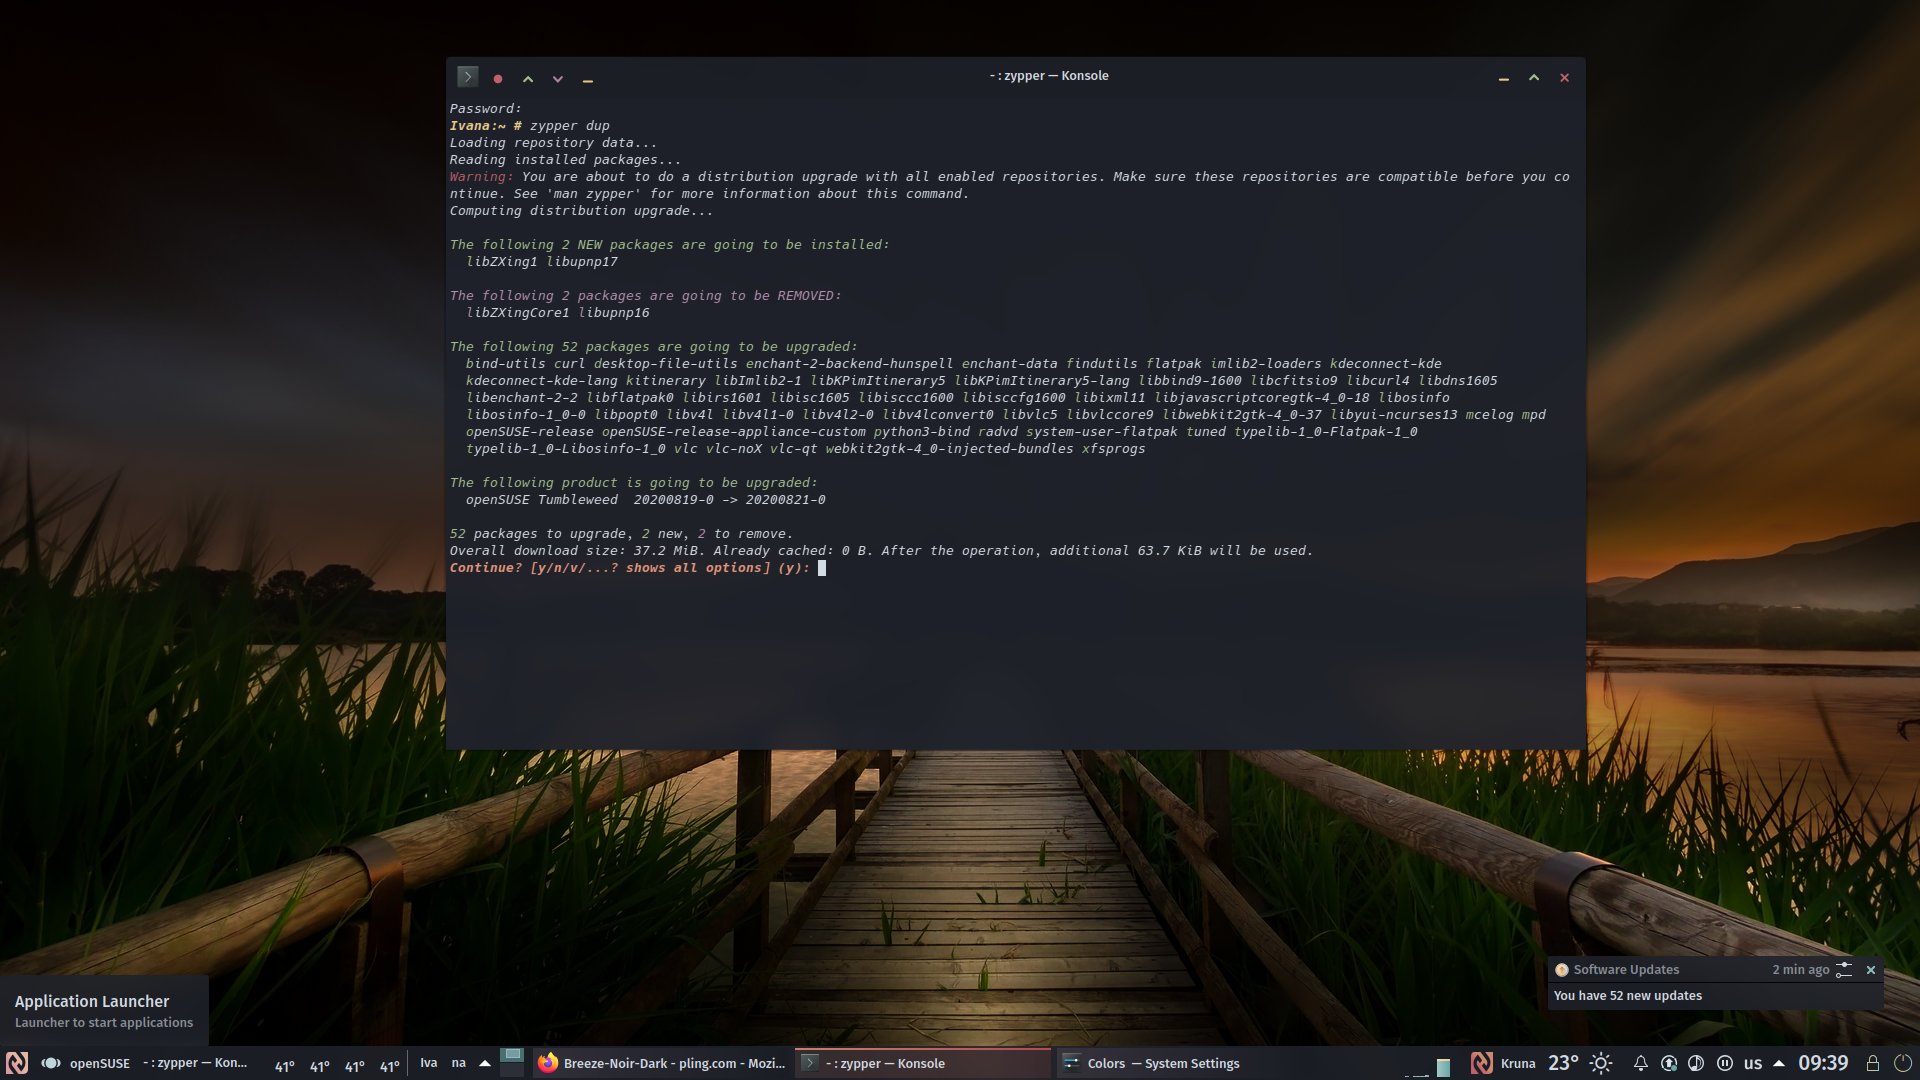
Task: Click the 'webkit2gtk-4_0-injected-bundles' package name
Action: 949,449
